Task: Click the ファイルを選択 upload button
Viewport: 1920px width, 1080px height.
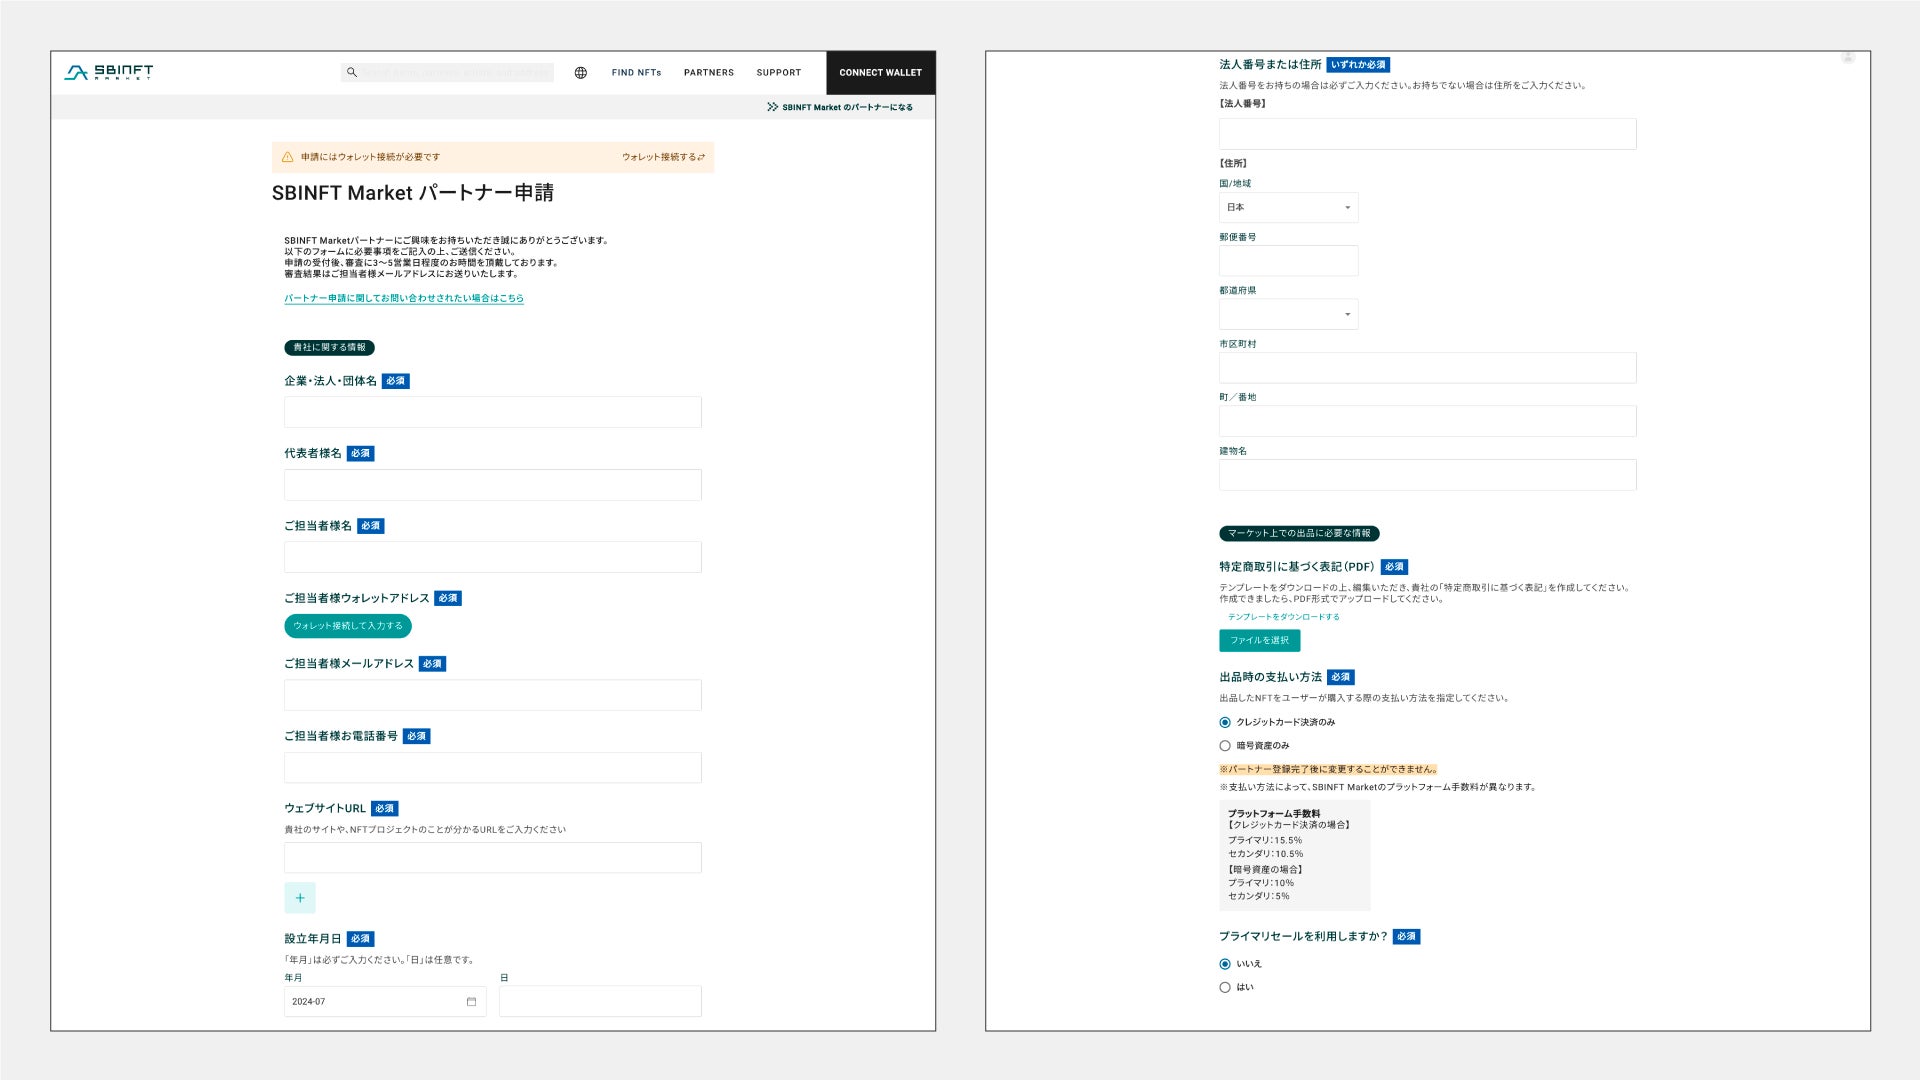Action: point(1259,640)
